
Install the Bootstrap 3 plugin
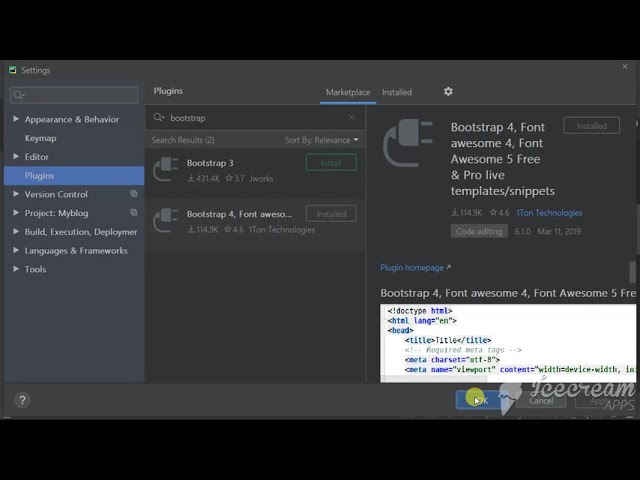tap(331, 163)
